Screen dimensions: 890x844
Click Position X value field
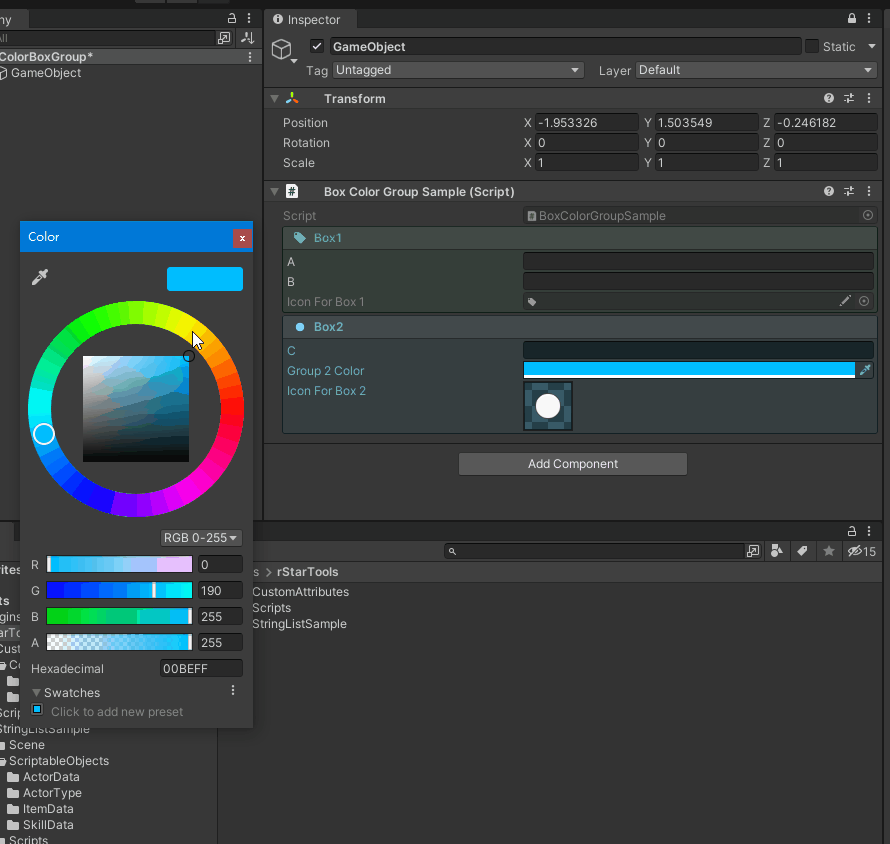click(586, 123)
